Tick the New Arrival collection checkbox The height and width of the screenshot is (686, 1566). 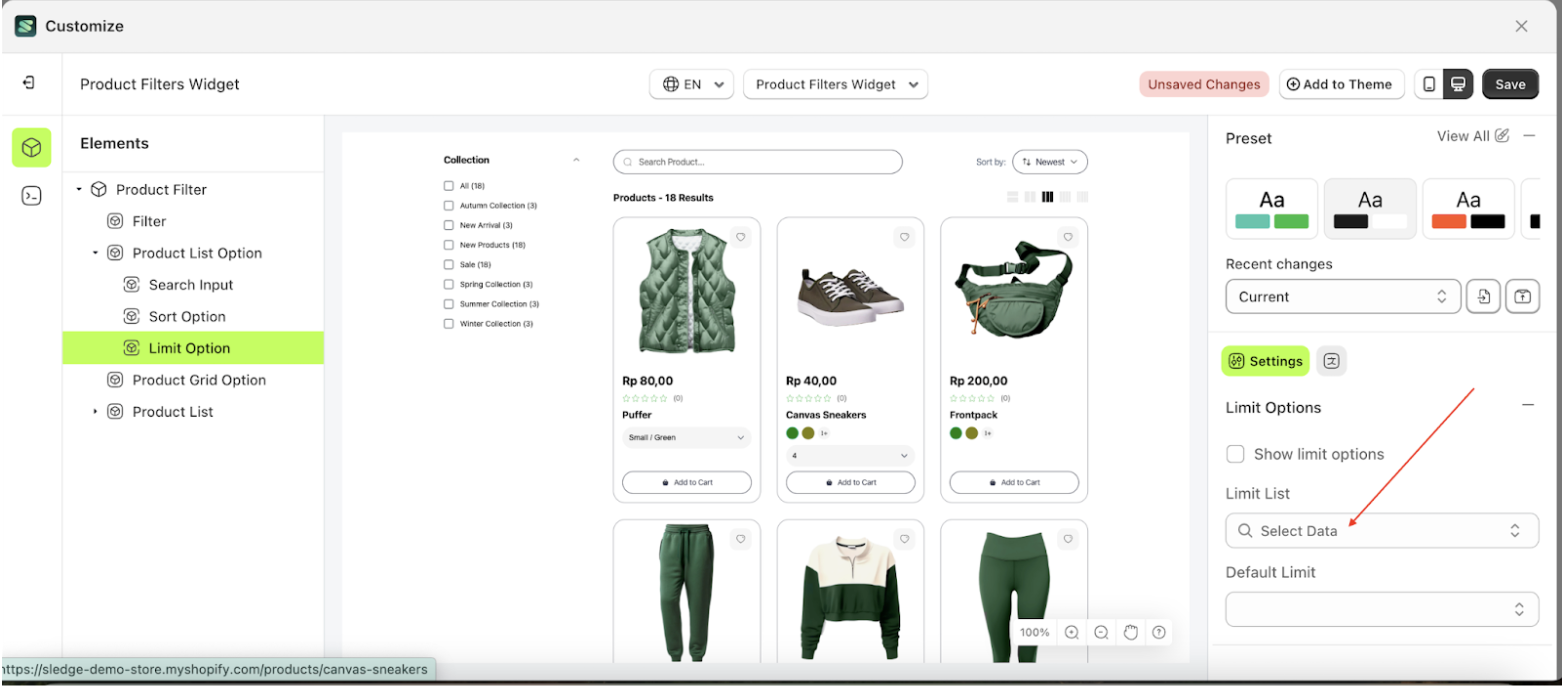click(449, 225)
